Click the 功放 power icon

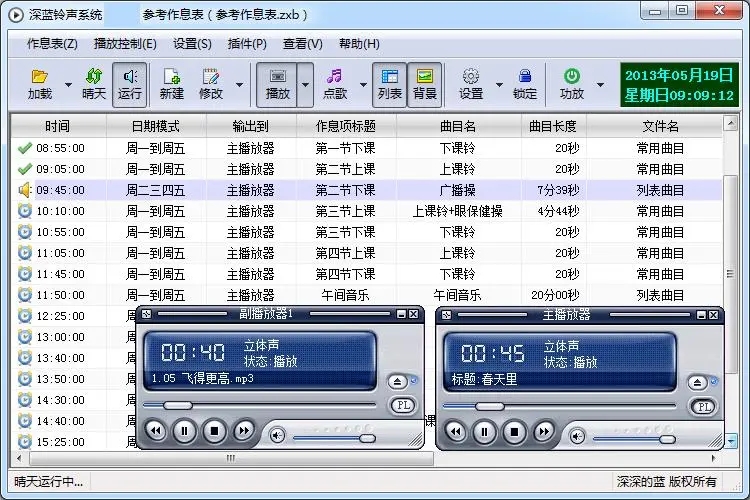click(x=572, y=77)
